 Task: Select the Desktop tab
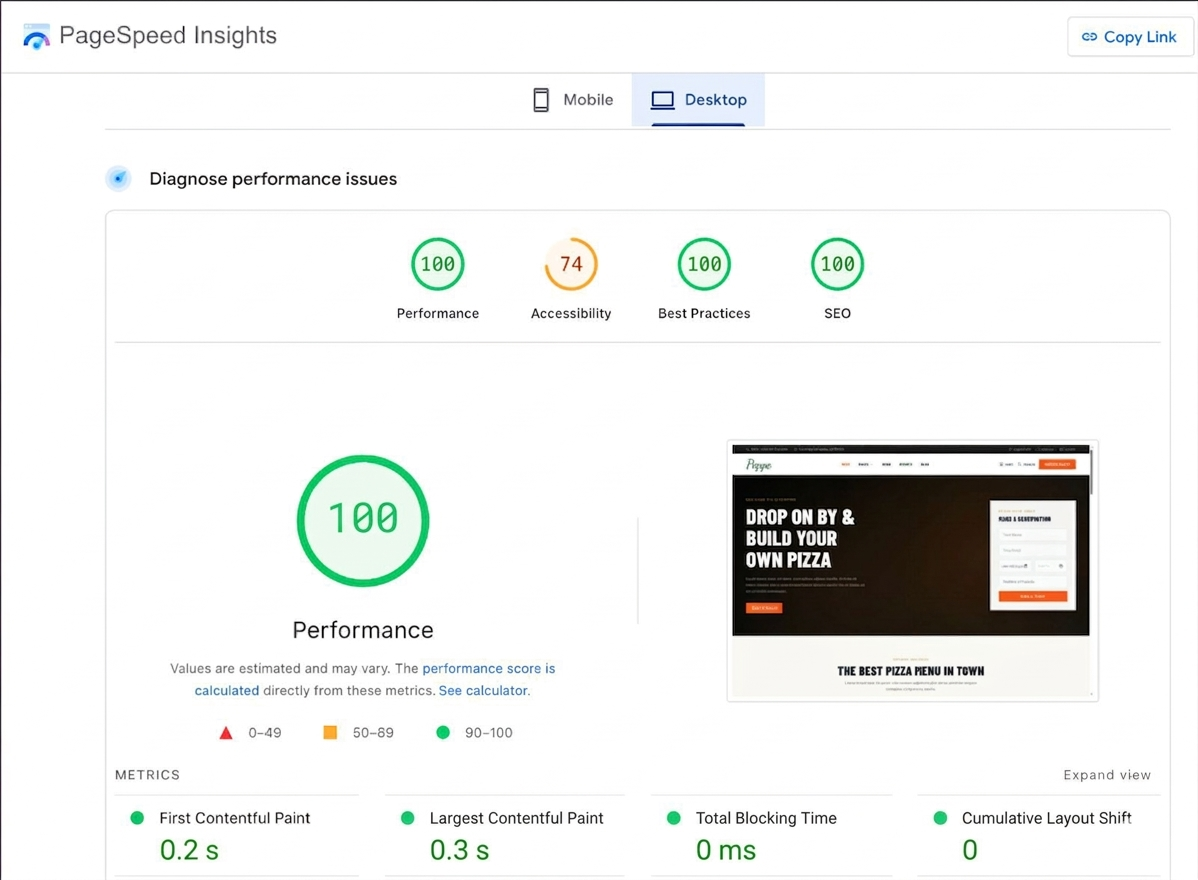[698, 100]
